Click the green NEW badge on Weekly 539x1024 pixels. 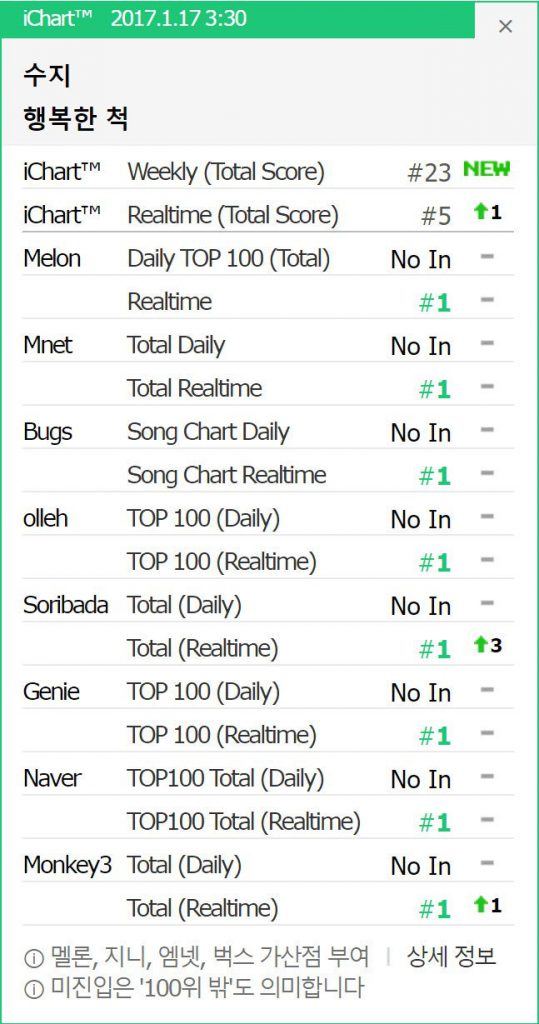pos(486,169)
